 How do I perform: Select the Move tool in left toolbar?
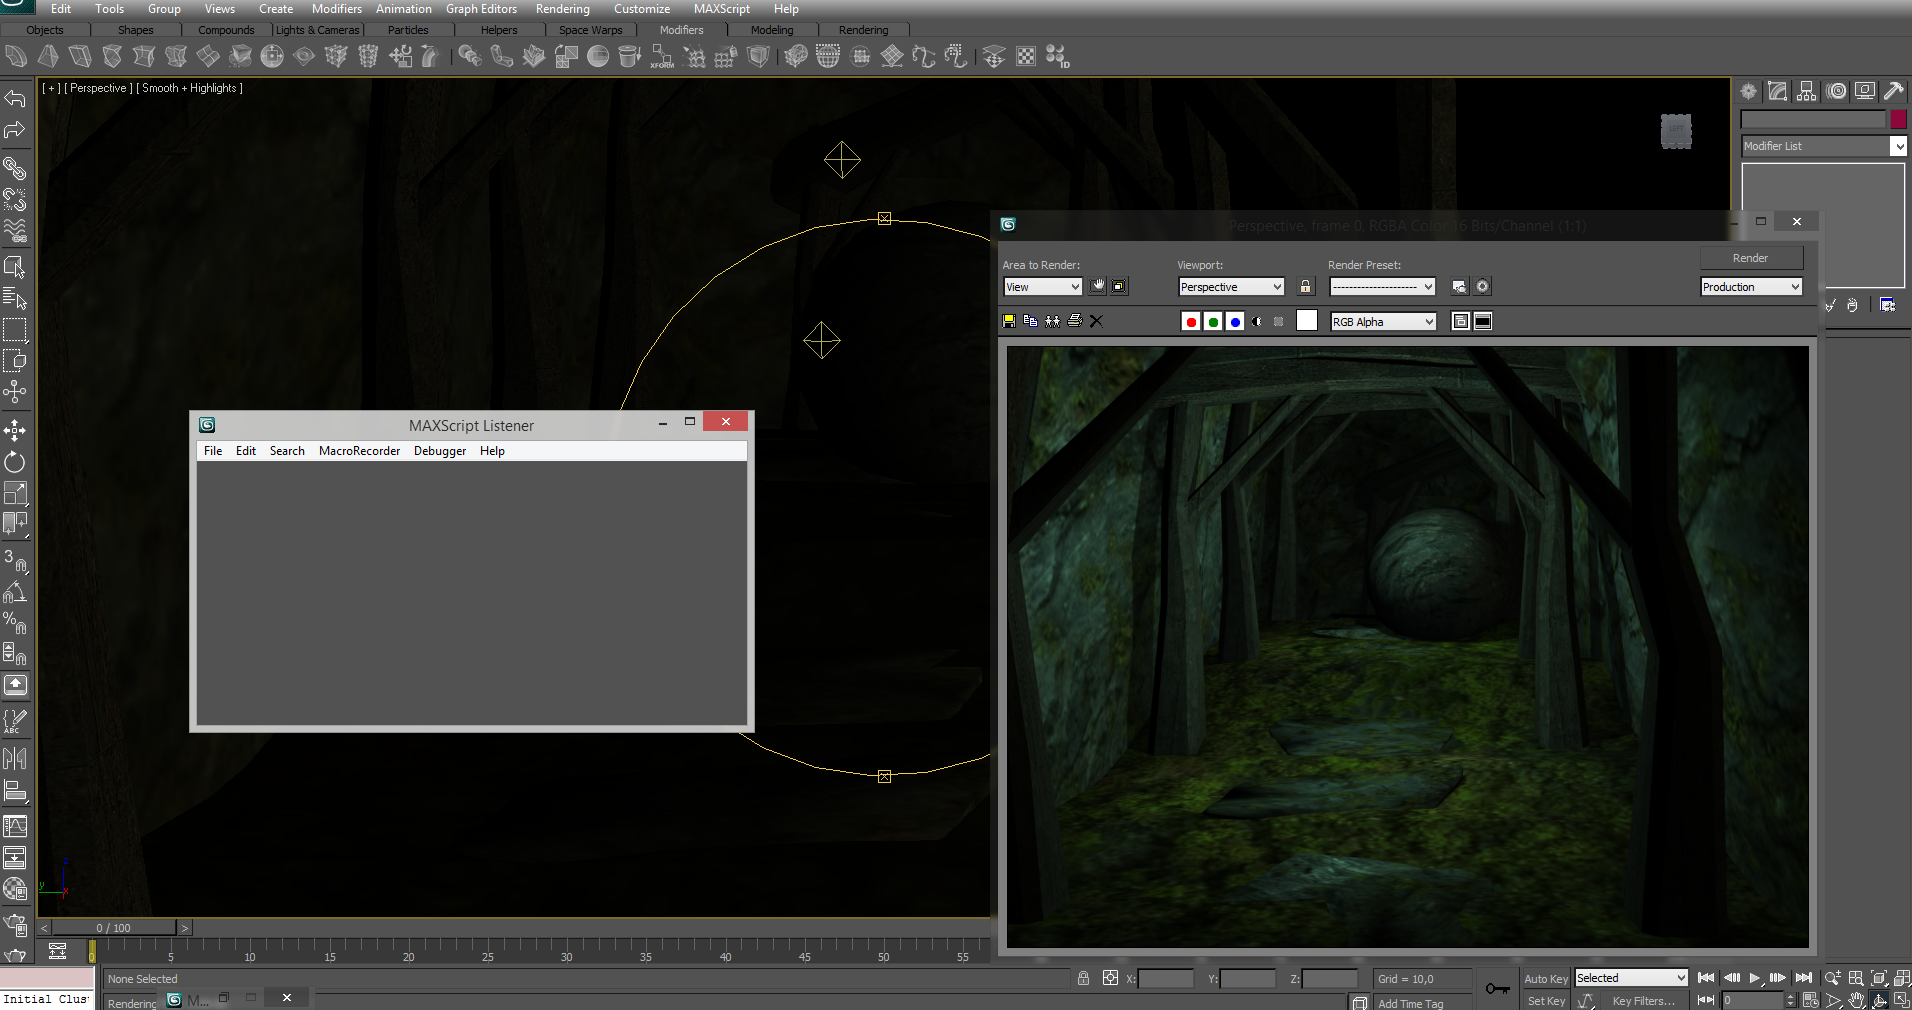point(15,431)
